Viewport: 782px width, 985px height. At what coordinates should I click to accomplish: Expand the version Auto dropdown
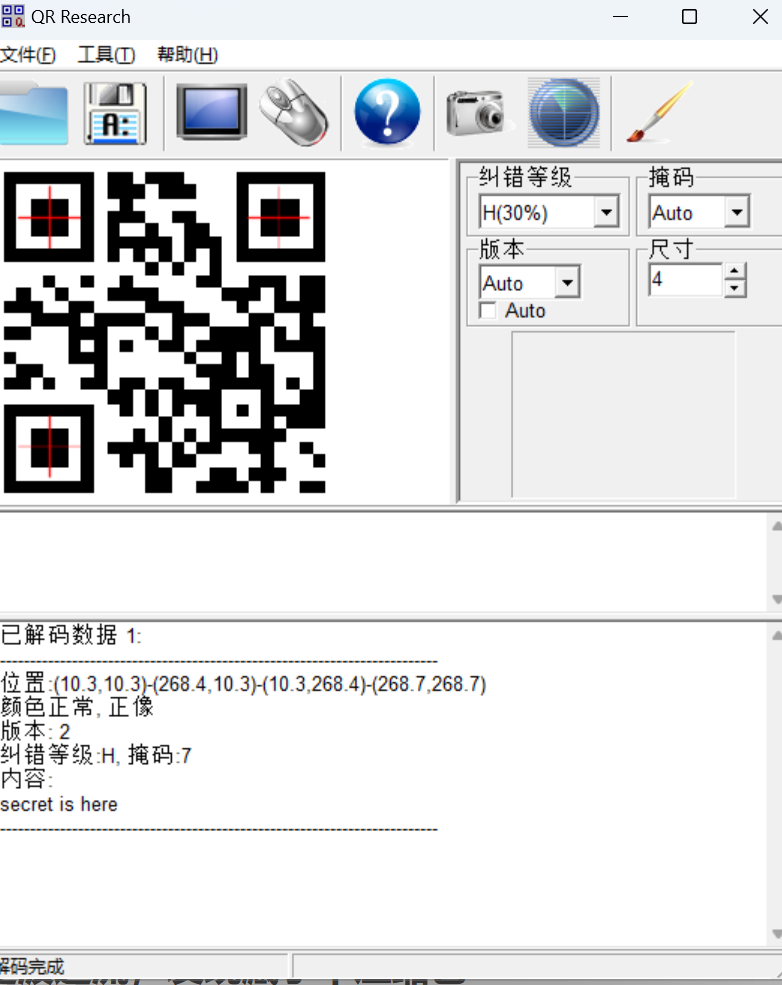click(x=567, y=283)
